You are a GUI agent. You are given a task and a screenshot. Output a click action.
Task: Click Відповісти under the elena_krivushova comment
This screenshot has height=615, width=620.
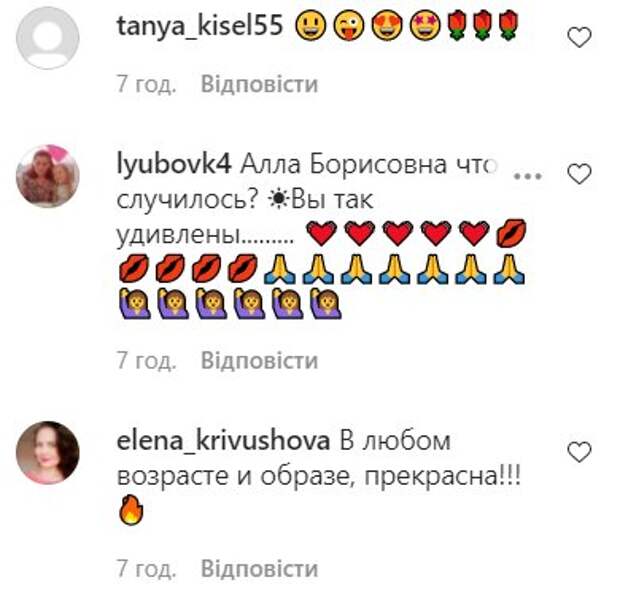click(x=259, y=569)
